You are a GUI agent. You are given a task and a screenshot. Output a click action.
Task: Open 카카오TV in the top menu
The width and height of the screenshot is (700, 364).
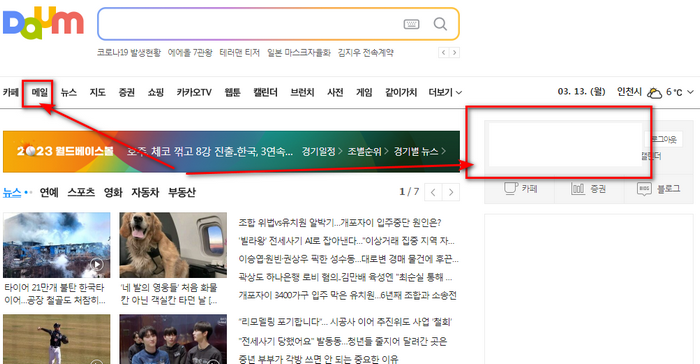tap(194, 92)
